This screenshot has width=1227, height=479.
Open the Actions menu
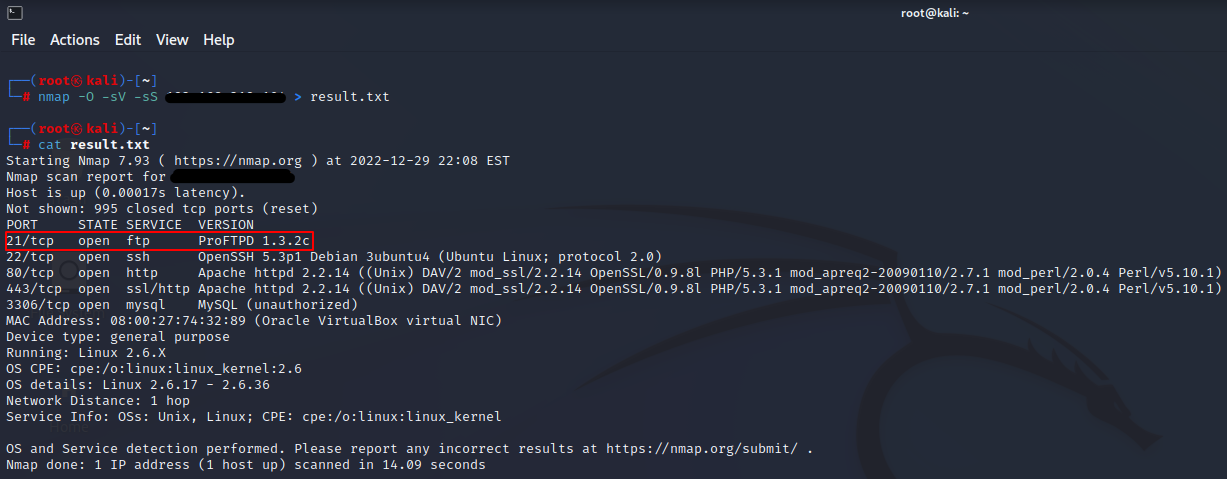coord(75,40)
